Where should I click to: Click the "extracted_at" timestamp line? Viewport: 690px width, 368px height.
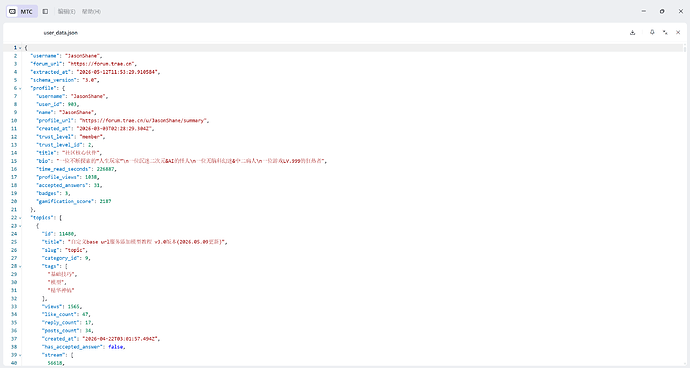coord(95,72)
